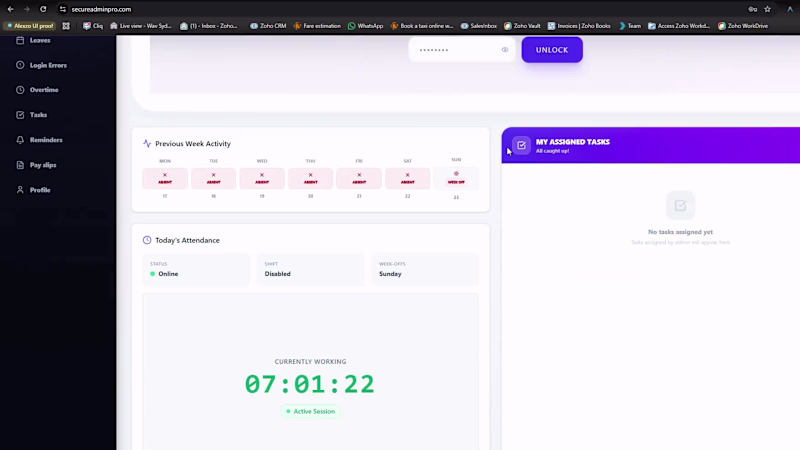Click the Active Session badge
The height and width of the screenshot is (450, 800).
point(310,411)
